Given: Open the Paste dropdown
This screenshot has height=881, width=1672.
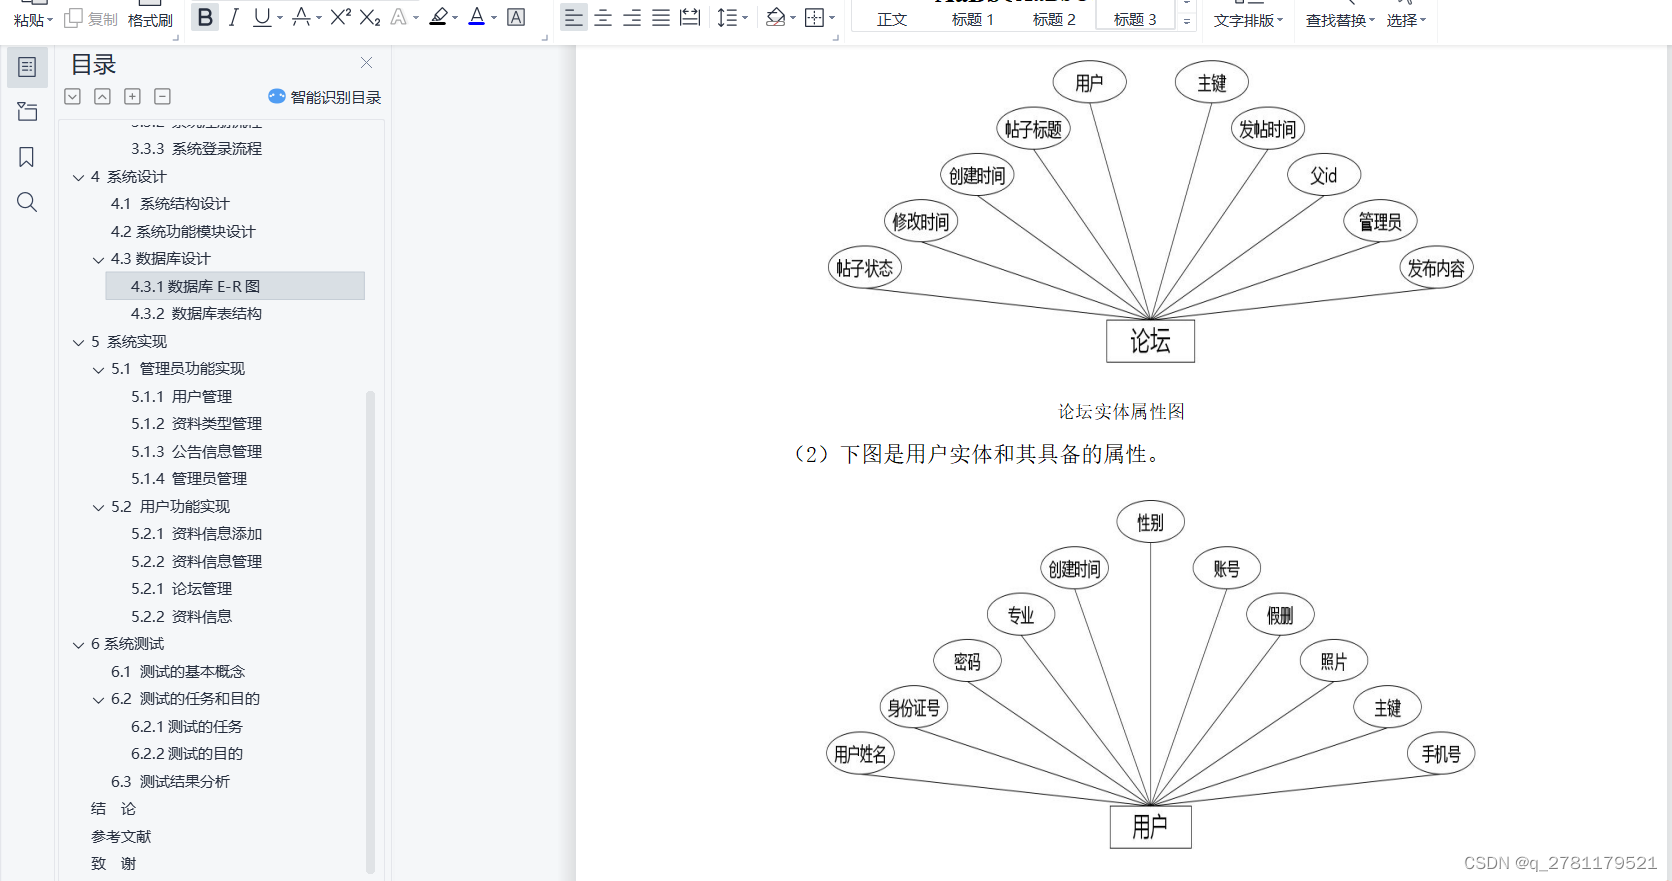Looking at the screenshot, I should point(33,20).
